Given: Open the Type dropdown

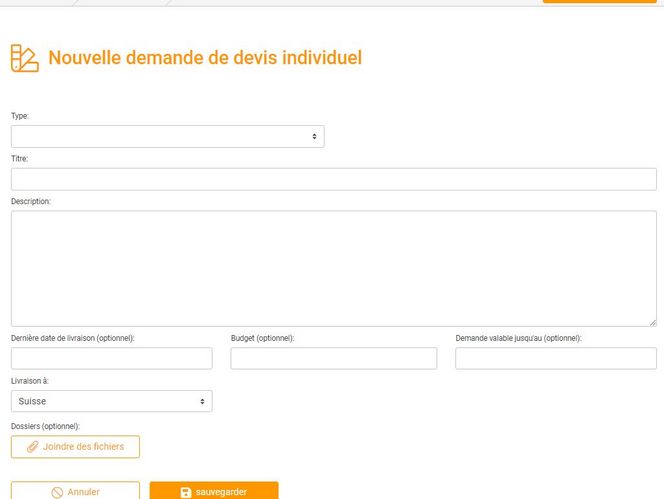Looking at the screenshot, I should coord(167,136).
